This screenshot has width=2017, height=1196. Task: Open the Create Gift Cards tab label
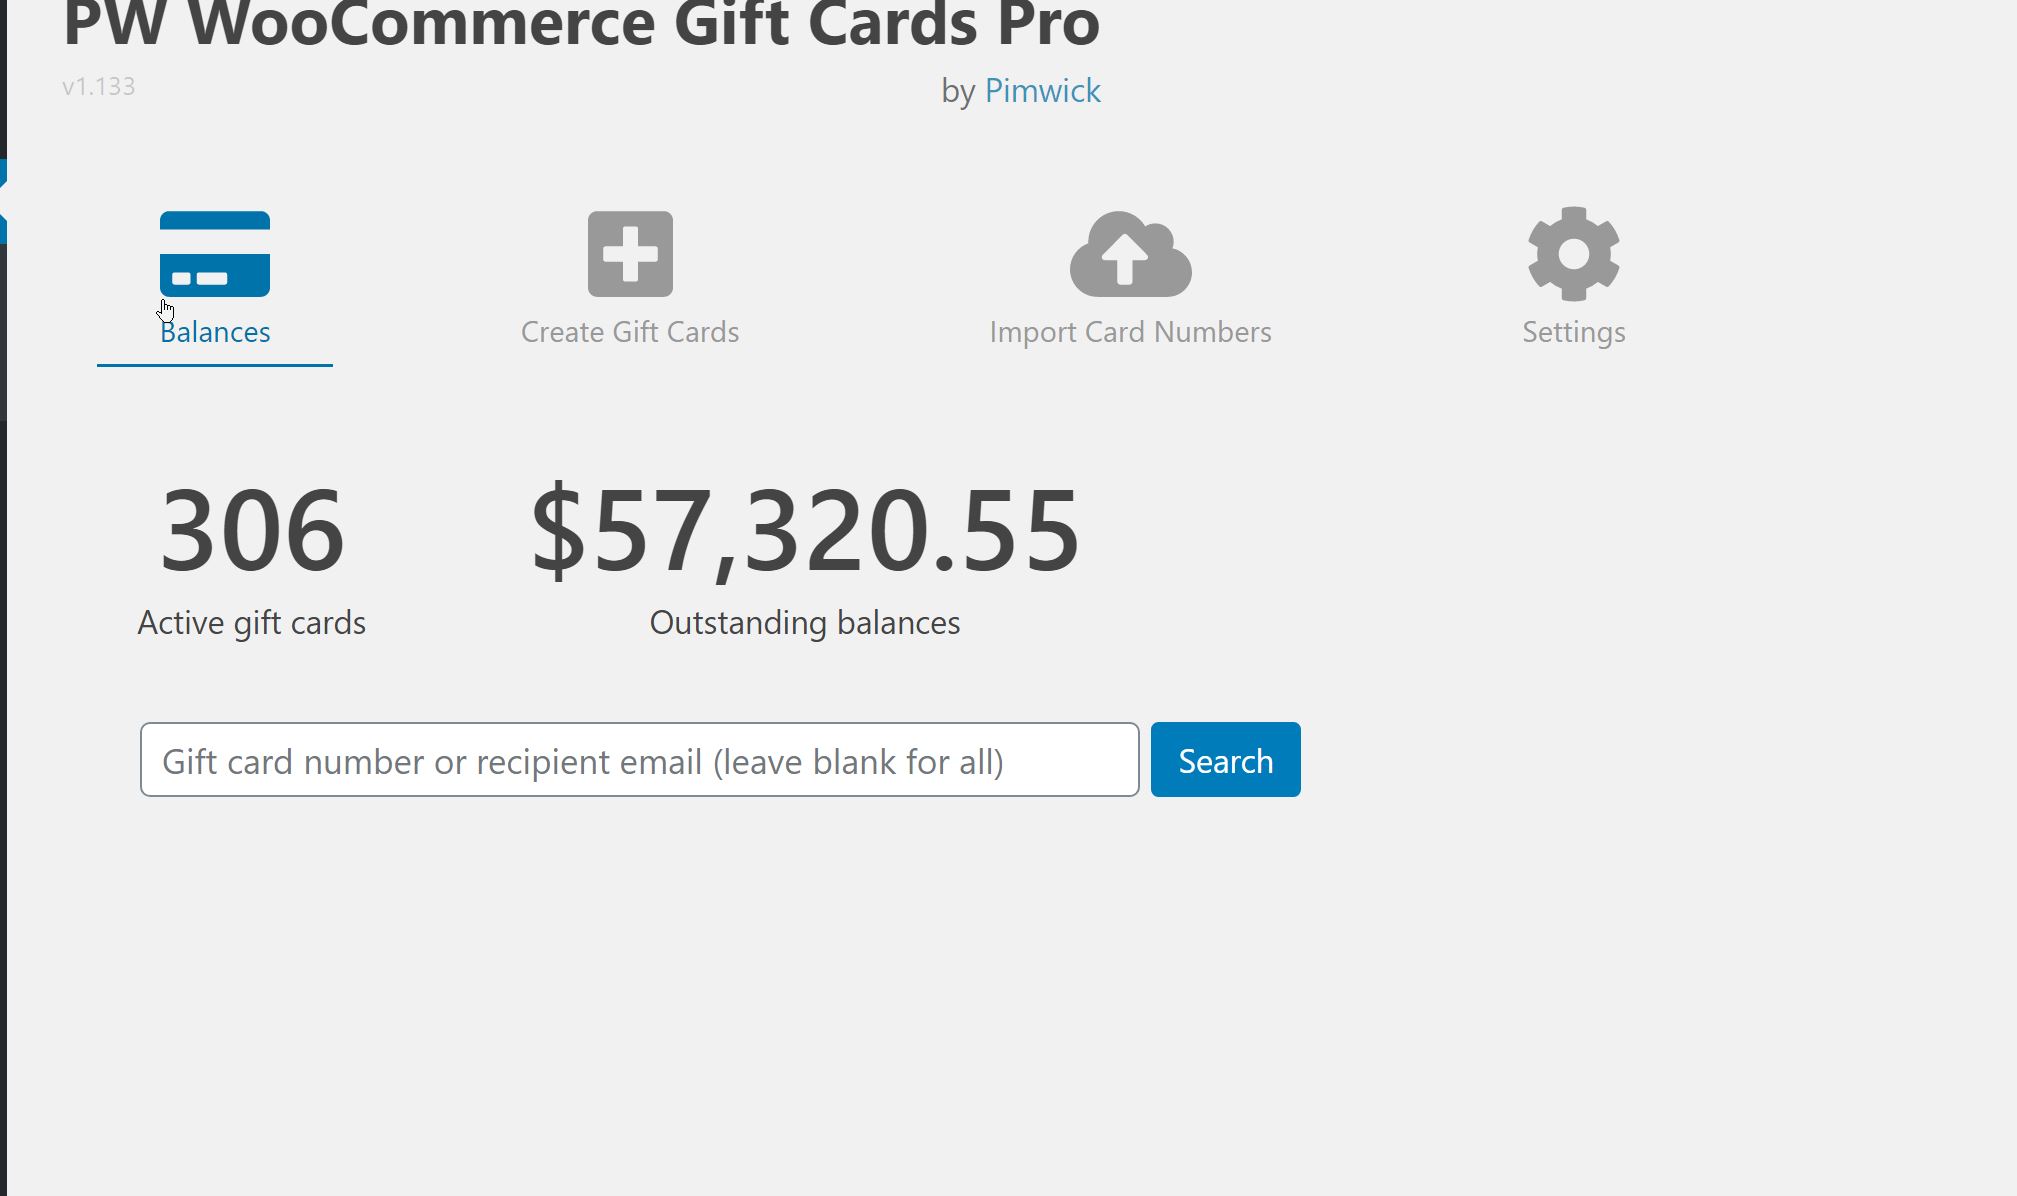pos(630,332)
